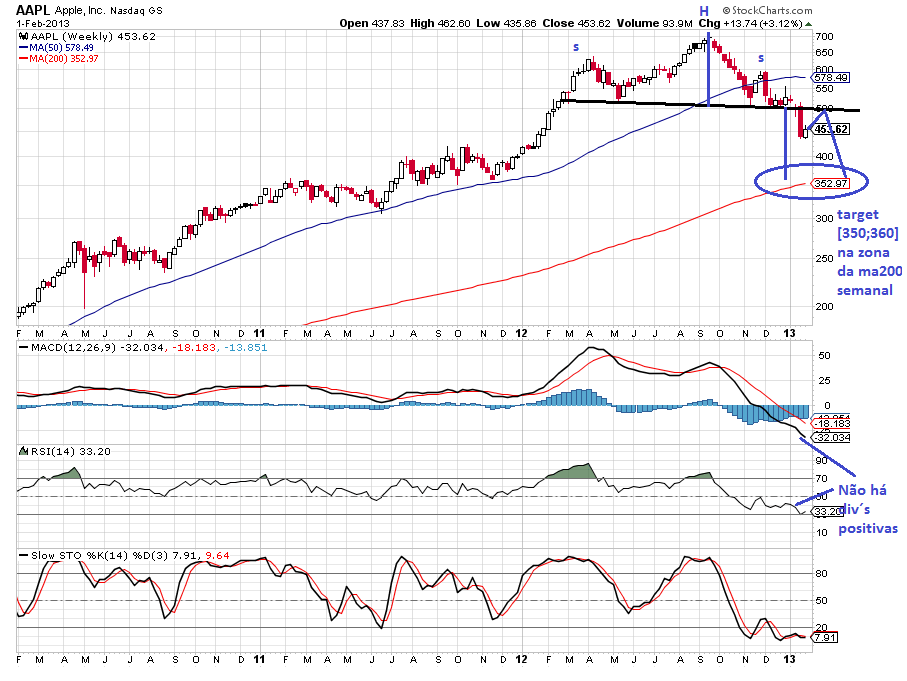Click the red line marker before MA(200)
The image size is (907, 681).
[x=24, y=59]
